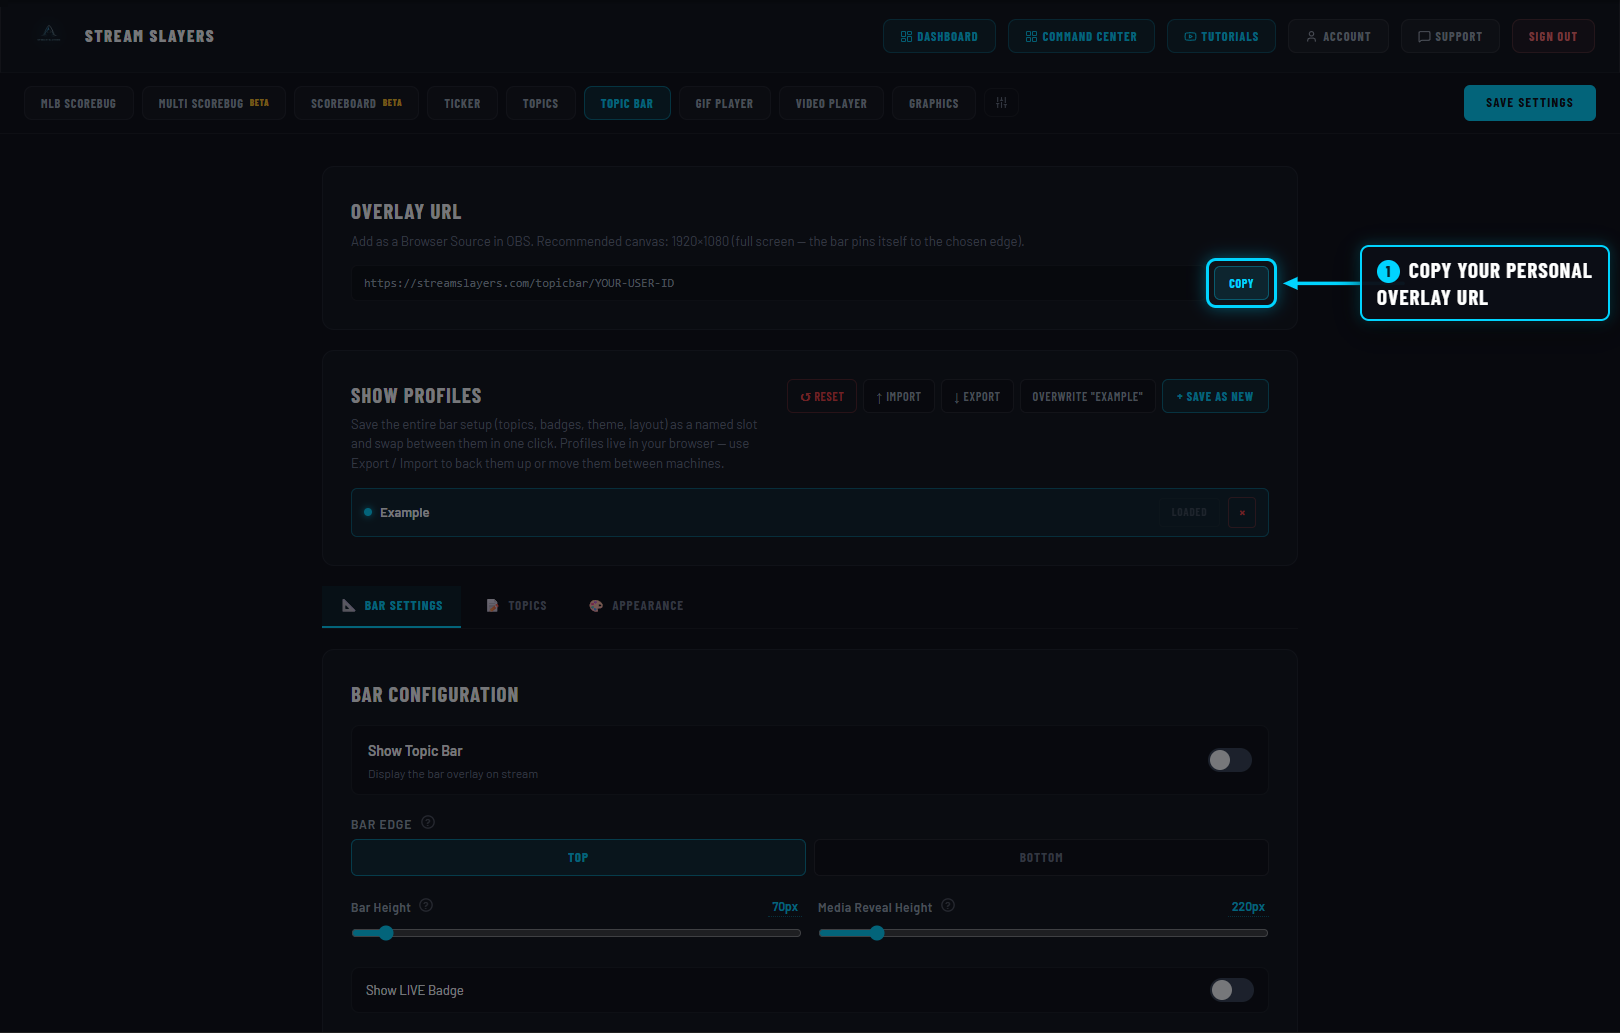Overwrite the "Example" profile

click(1088, 396)
